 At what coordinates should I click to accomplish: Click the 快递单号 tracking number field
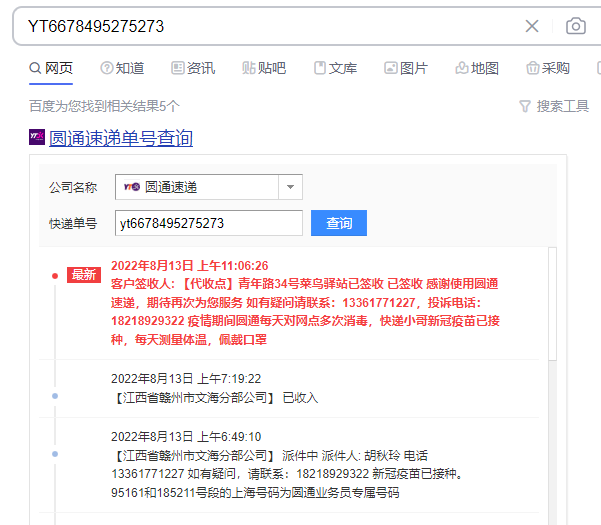point(209,223)
